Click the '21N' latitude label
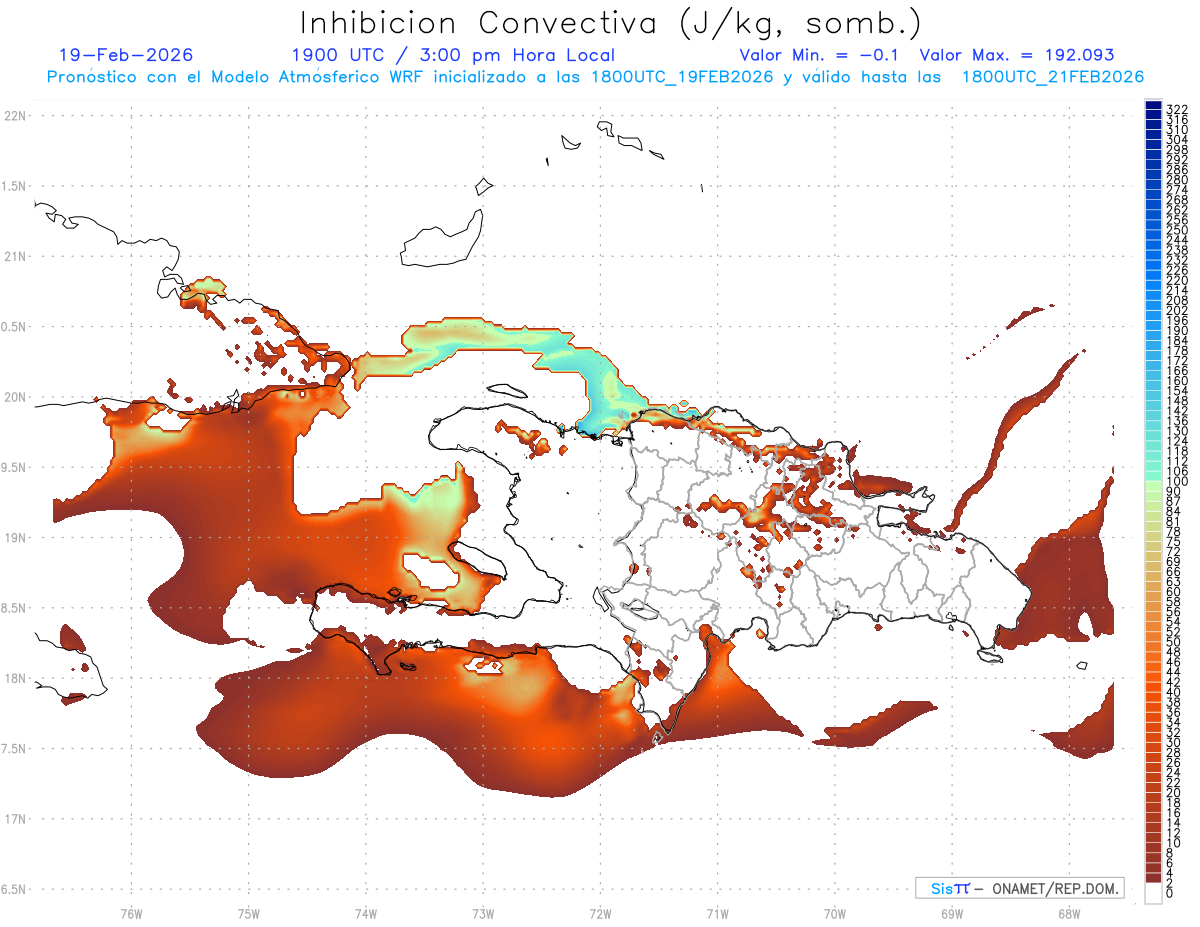 pyautogui.click(x=15, y=256)
